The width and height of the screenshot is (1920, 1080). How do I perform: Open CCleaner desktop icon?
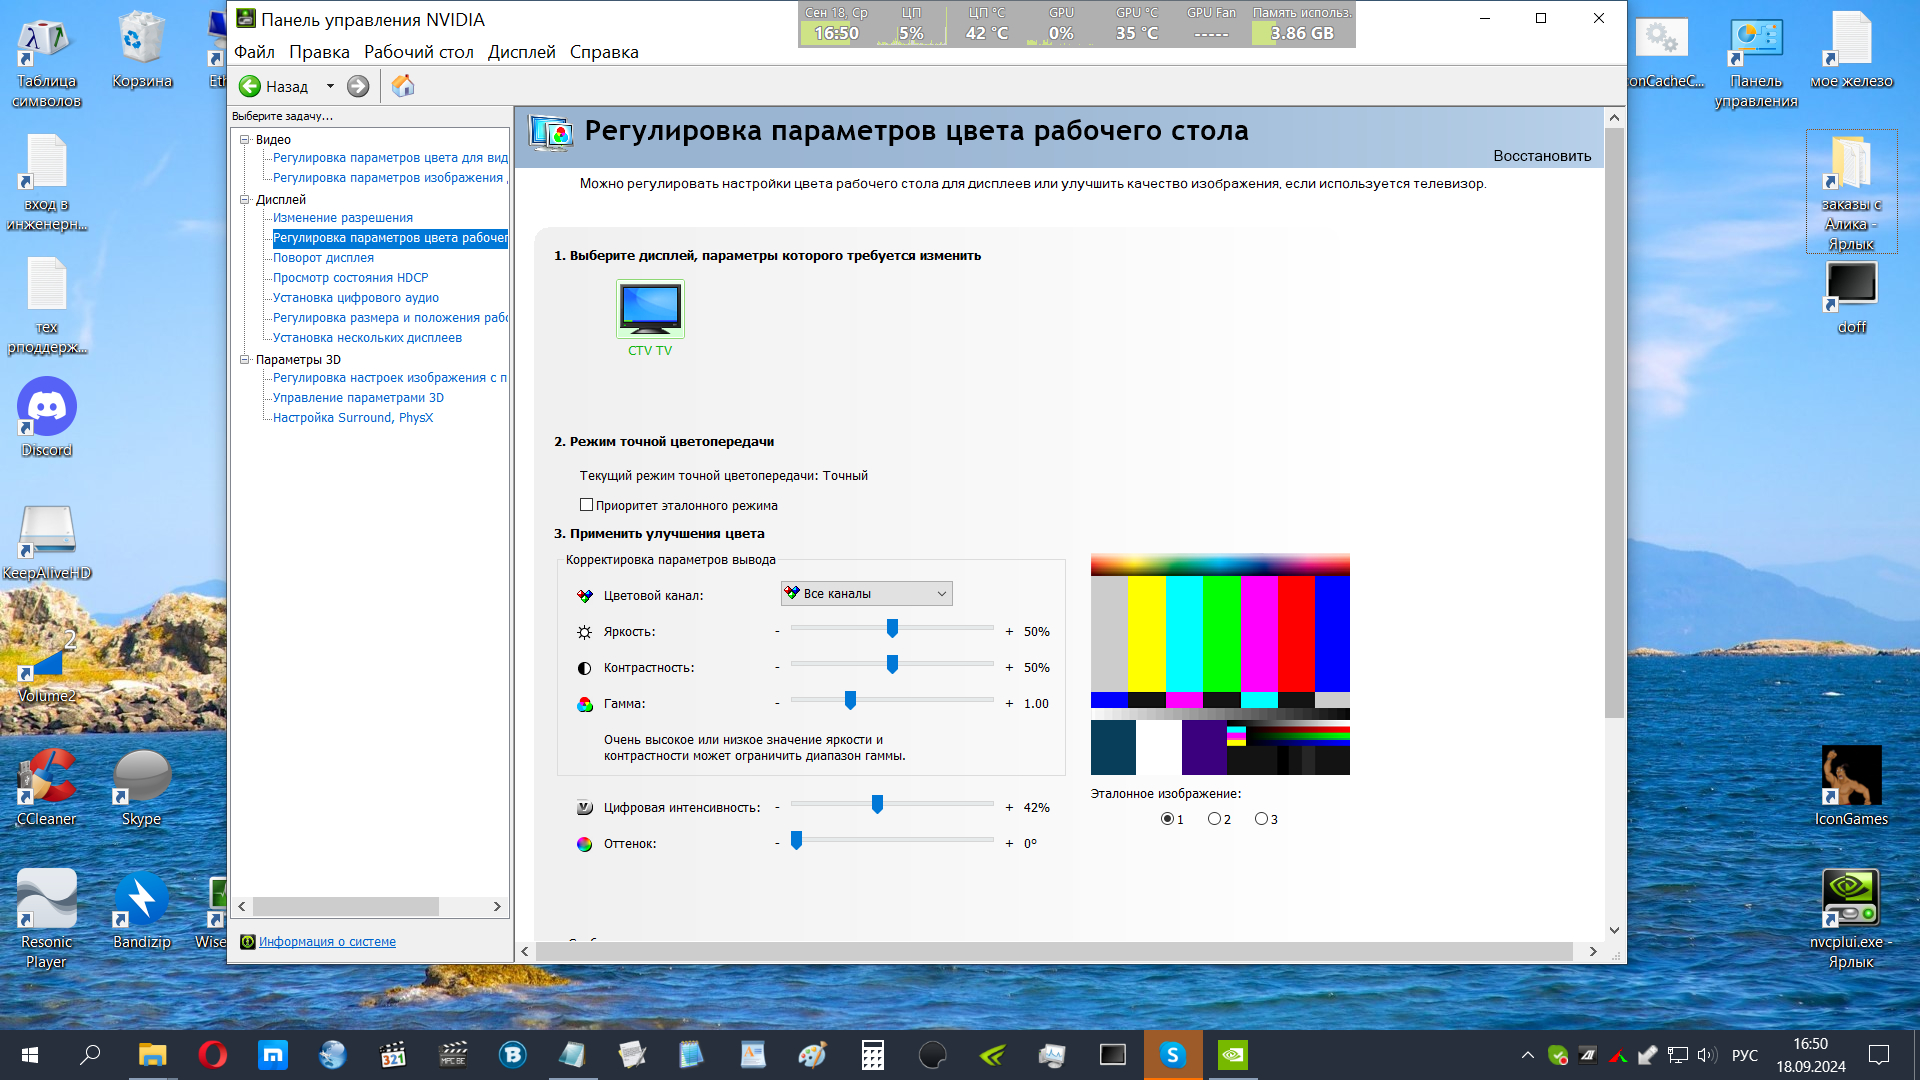[47, 778]
